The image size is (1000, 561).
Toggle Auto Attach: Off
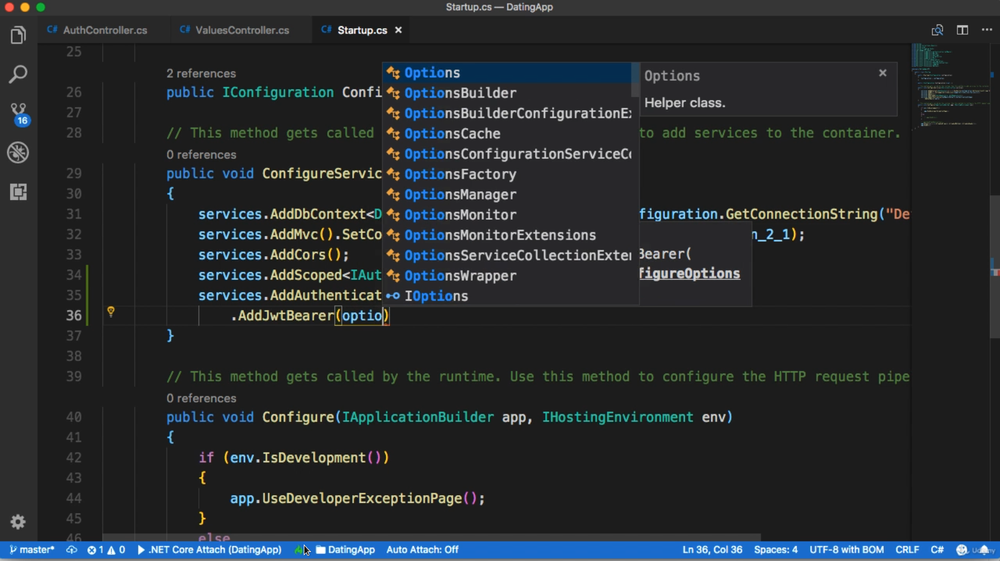click(422, 550)
